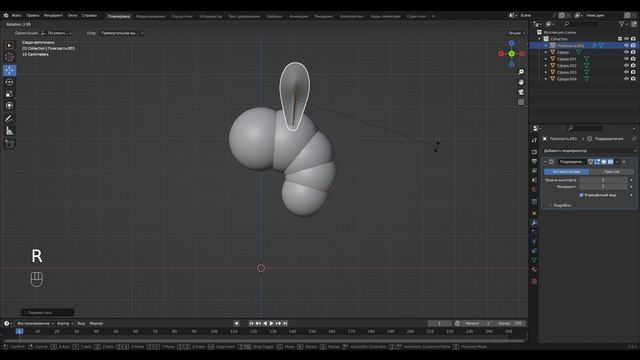Open the Scene properties tab icon

pos(534,180)
